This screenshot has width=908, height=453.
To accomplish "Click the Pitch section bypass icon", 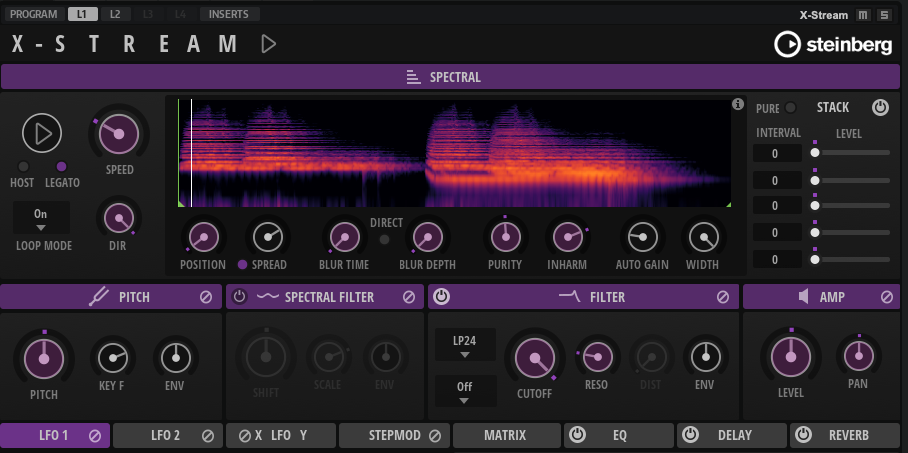I will (206, 297).
